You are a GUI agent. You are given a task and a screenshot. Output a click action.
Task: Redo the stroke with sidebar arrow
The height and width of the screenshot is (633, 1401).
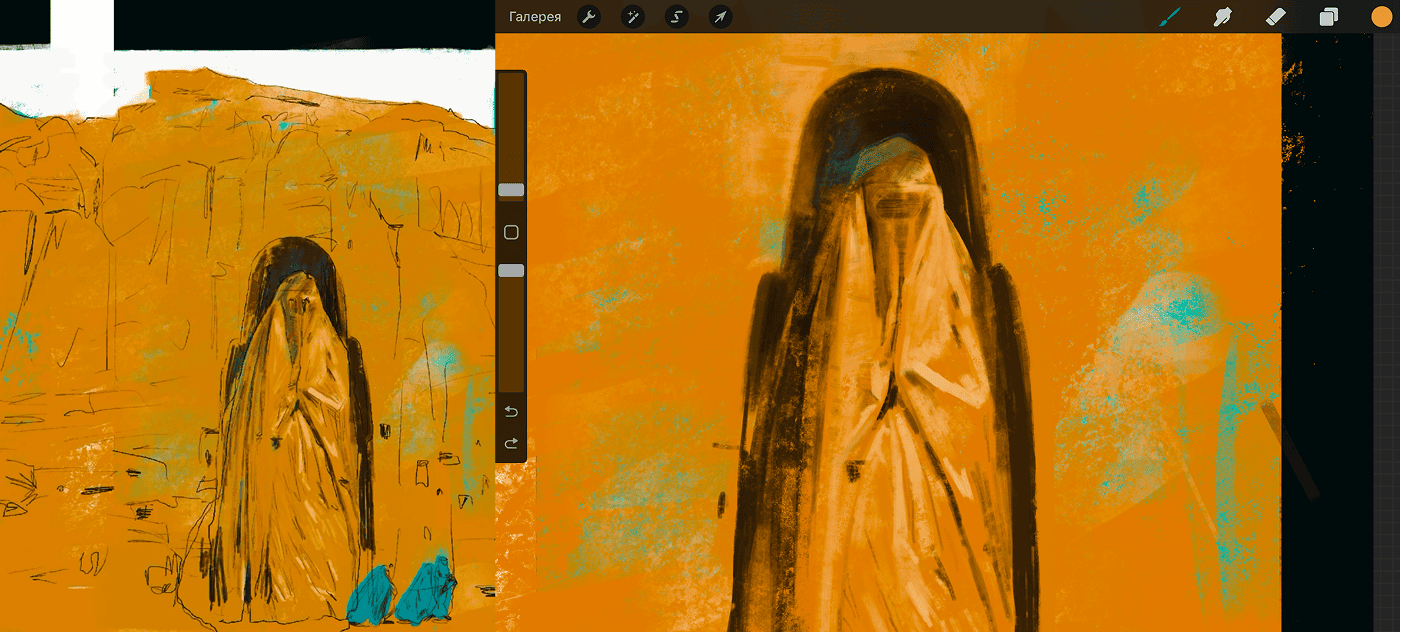click(511, 443)
